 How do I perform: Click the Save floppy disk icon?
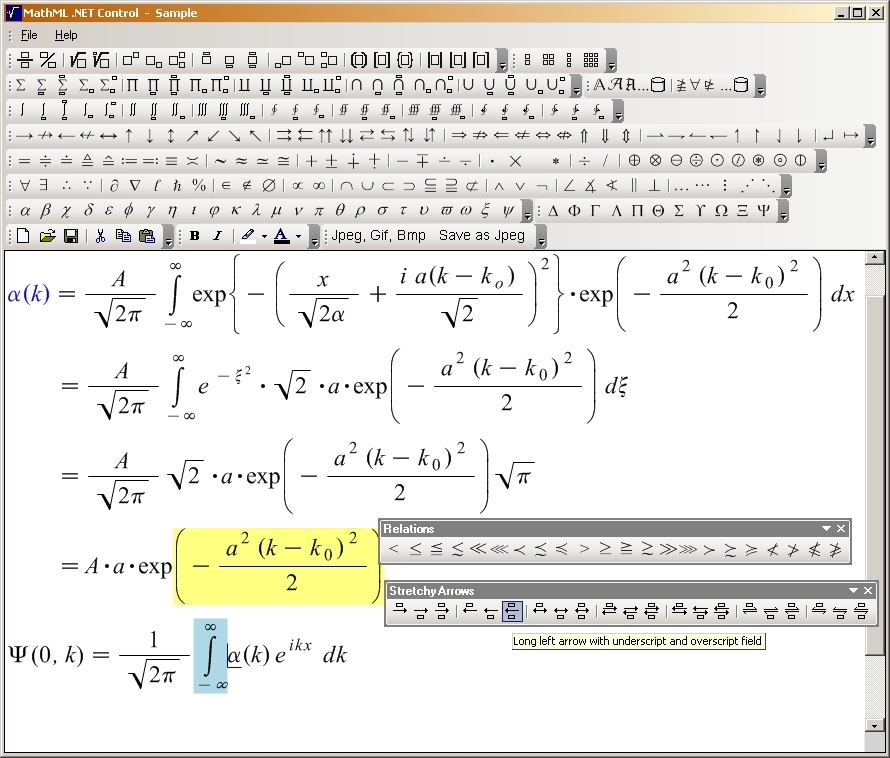(71, 236)
